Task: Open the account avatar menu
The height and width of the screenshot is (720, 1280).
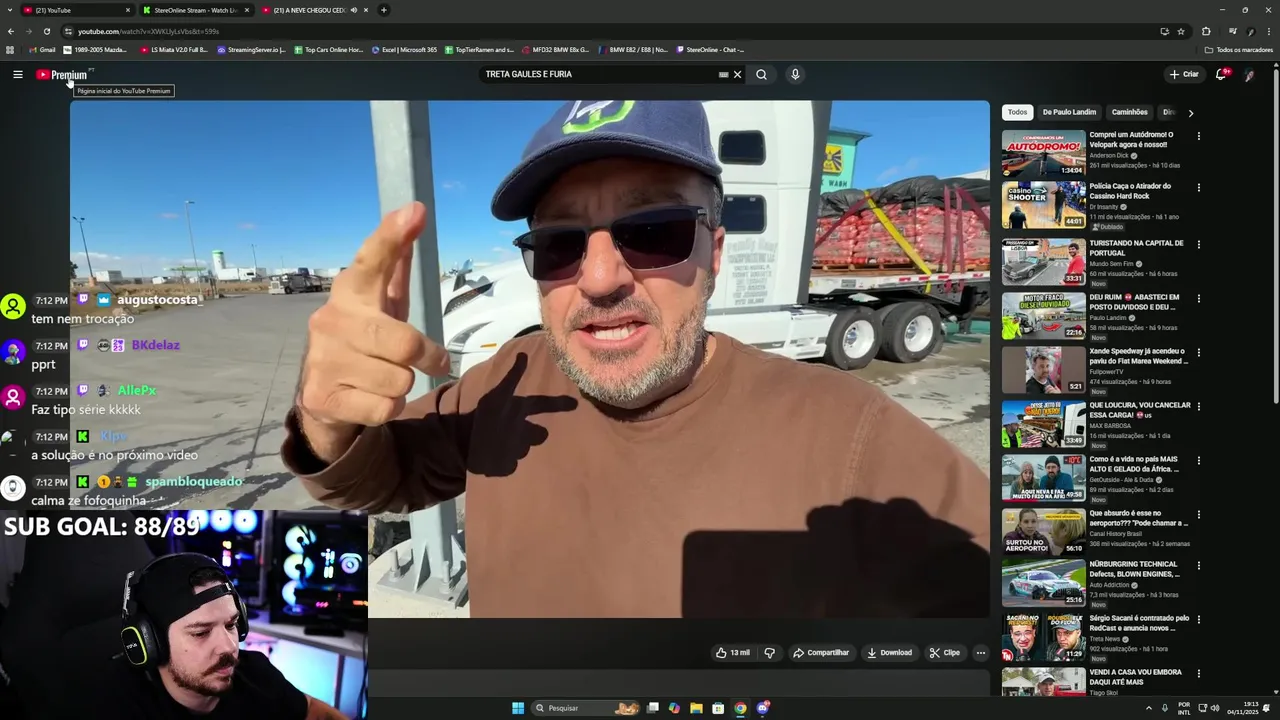Action: point(1250,74)
